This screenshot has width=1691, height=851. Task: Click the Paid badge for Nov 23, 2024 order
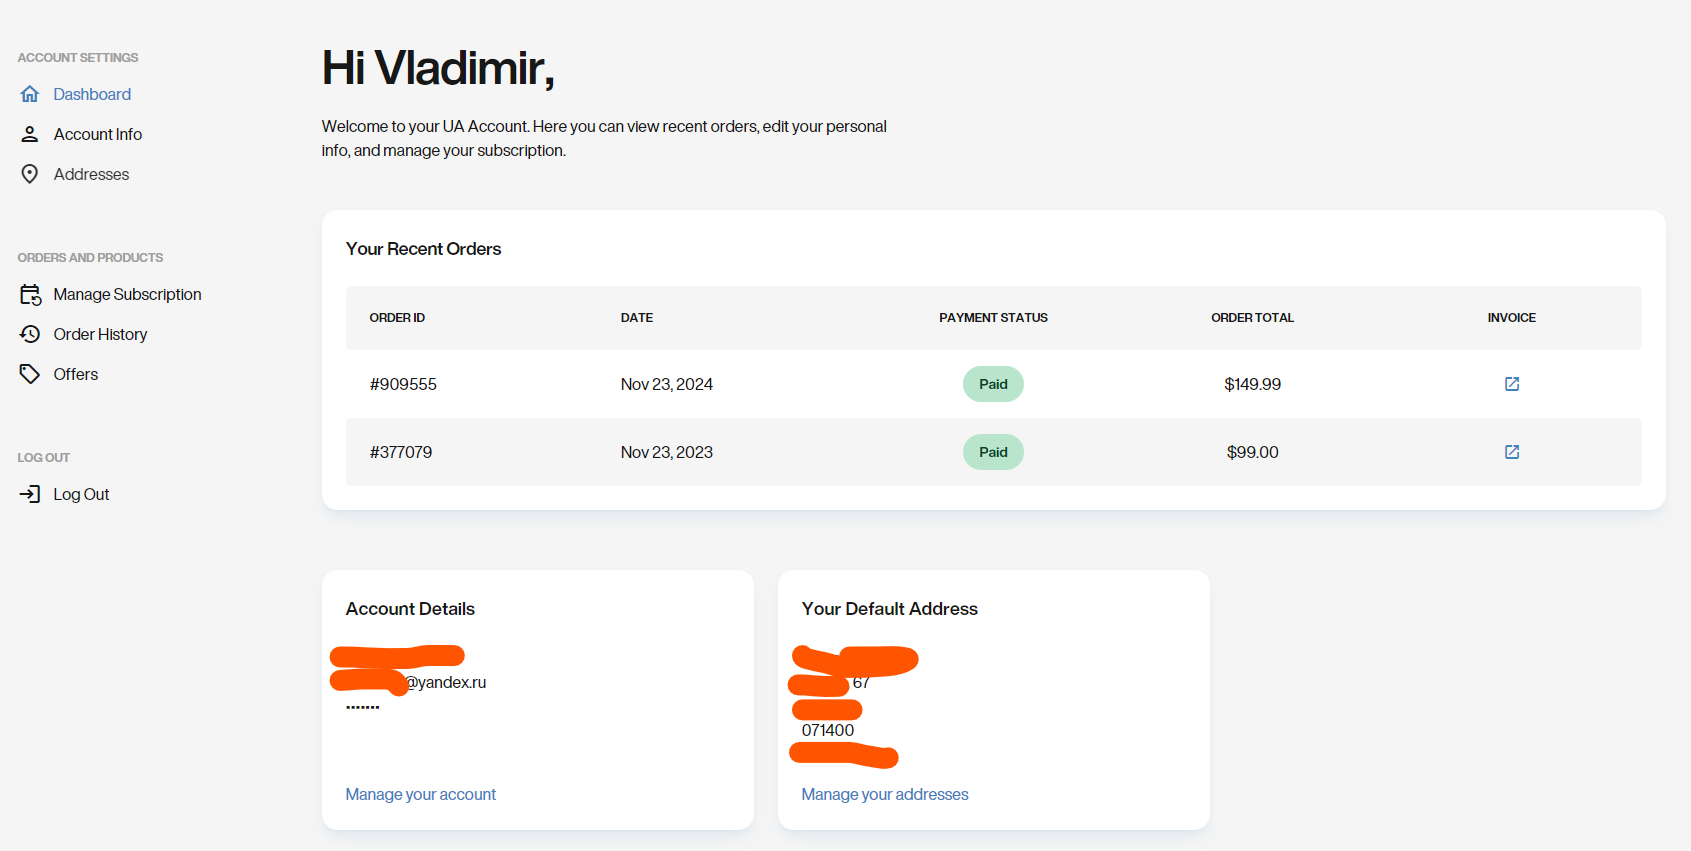993,384
